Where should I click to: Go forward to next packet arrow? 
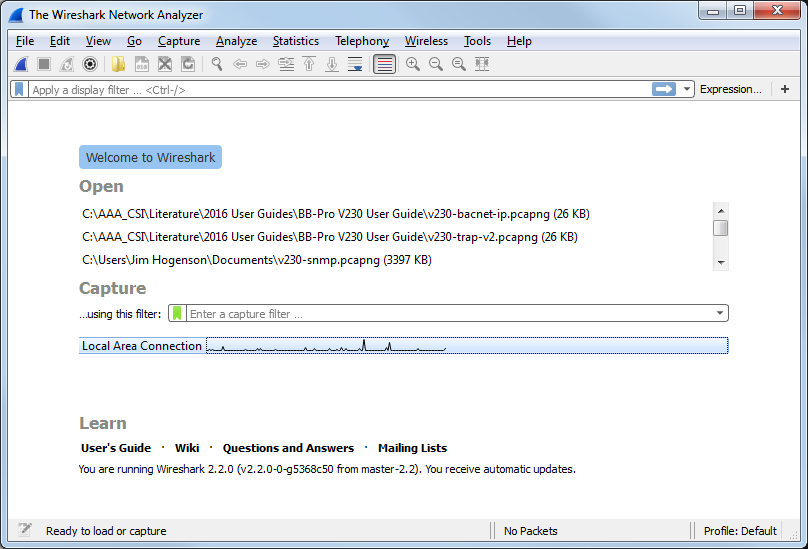[263, 64]
